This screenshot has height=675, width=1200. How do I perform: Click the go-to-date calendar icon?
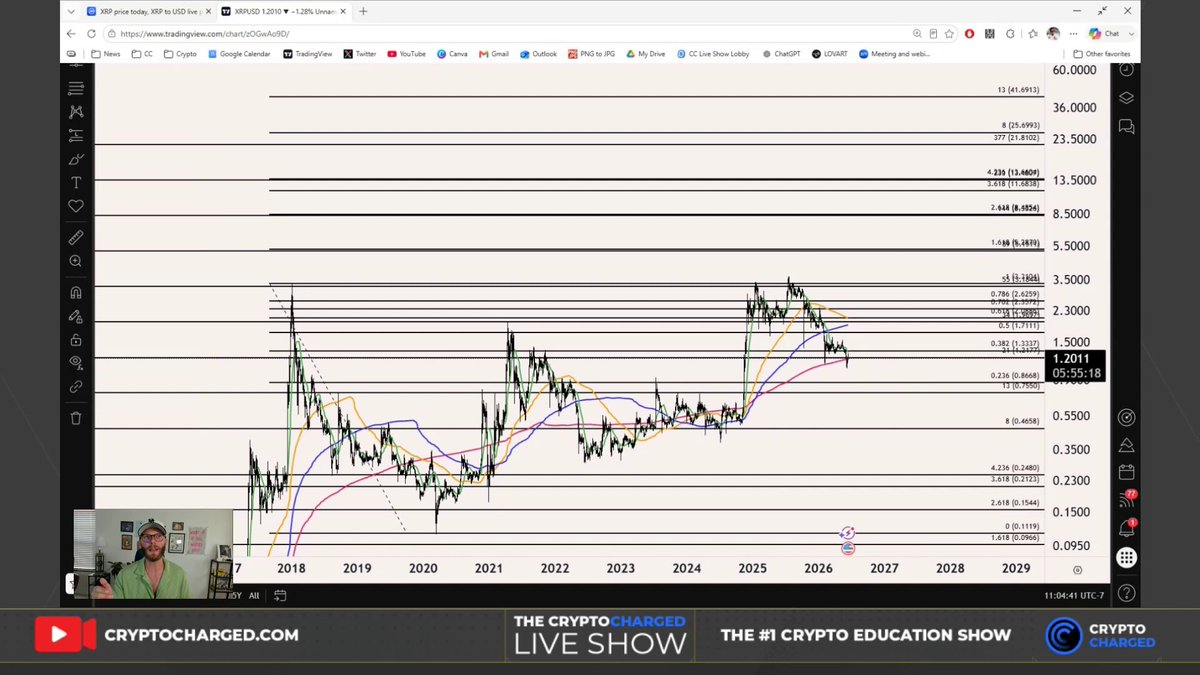[x=281, y=595]
